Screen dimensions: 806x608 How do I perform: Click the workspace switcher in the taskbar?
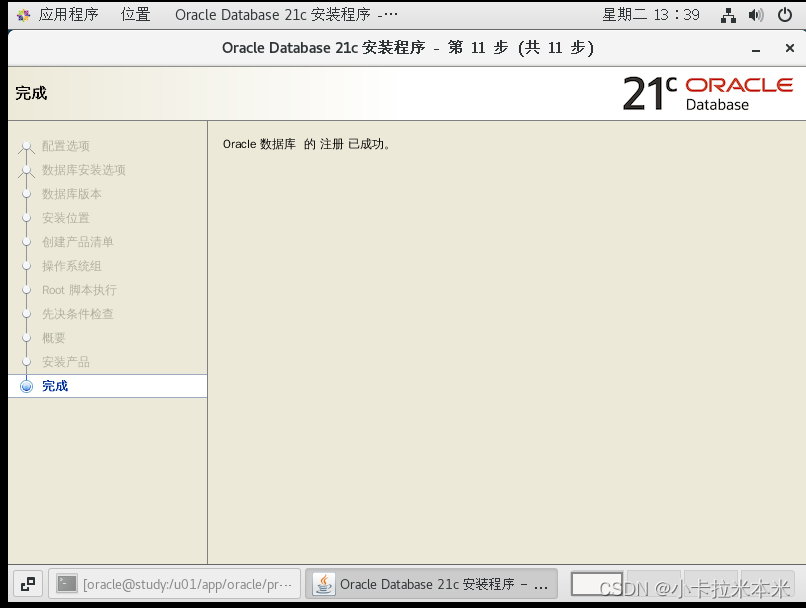pyautogui.click(x=27, y=584)
